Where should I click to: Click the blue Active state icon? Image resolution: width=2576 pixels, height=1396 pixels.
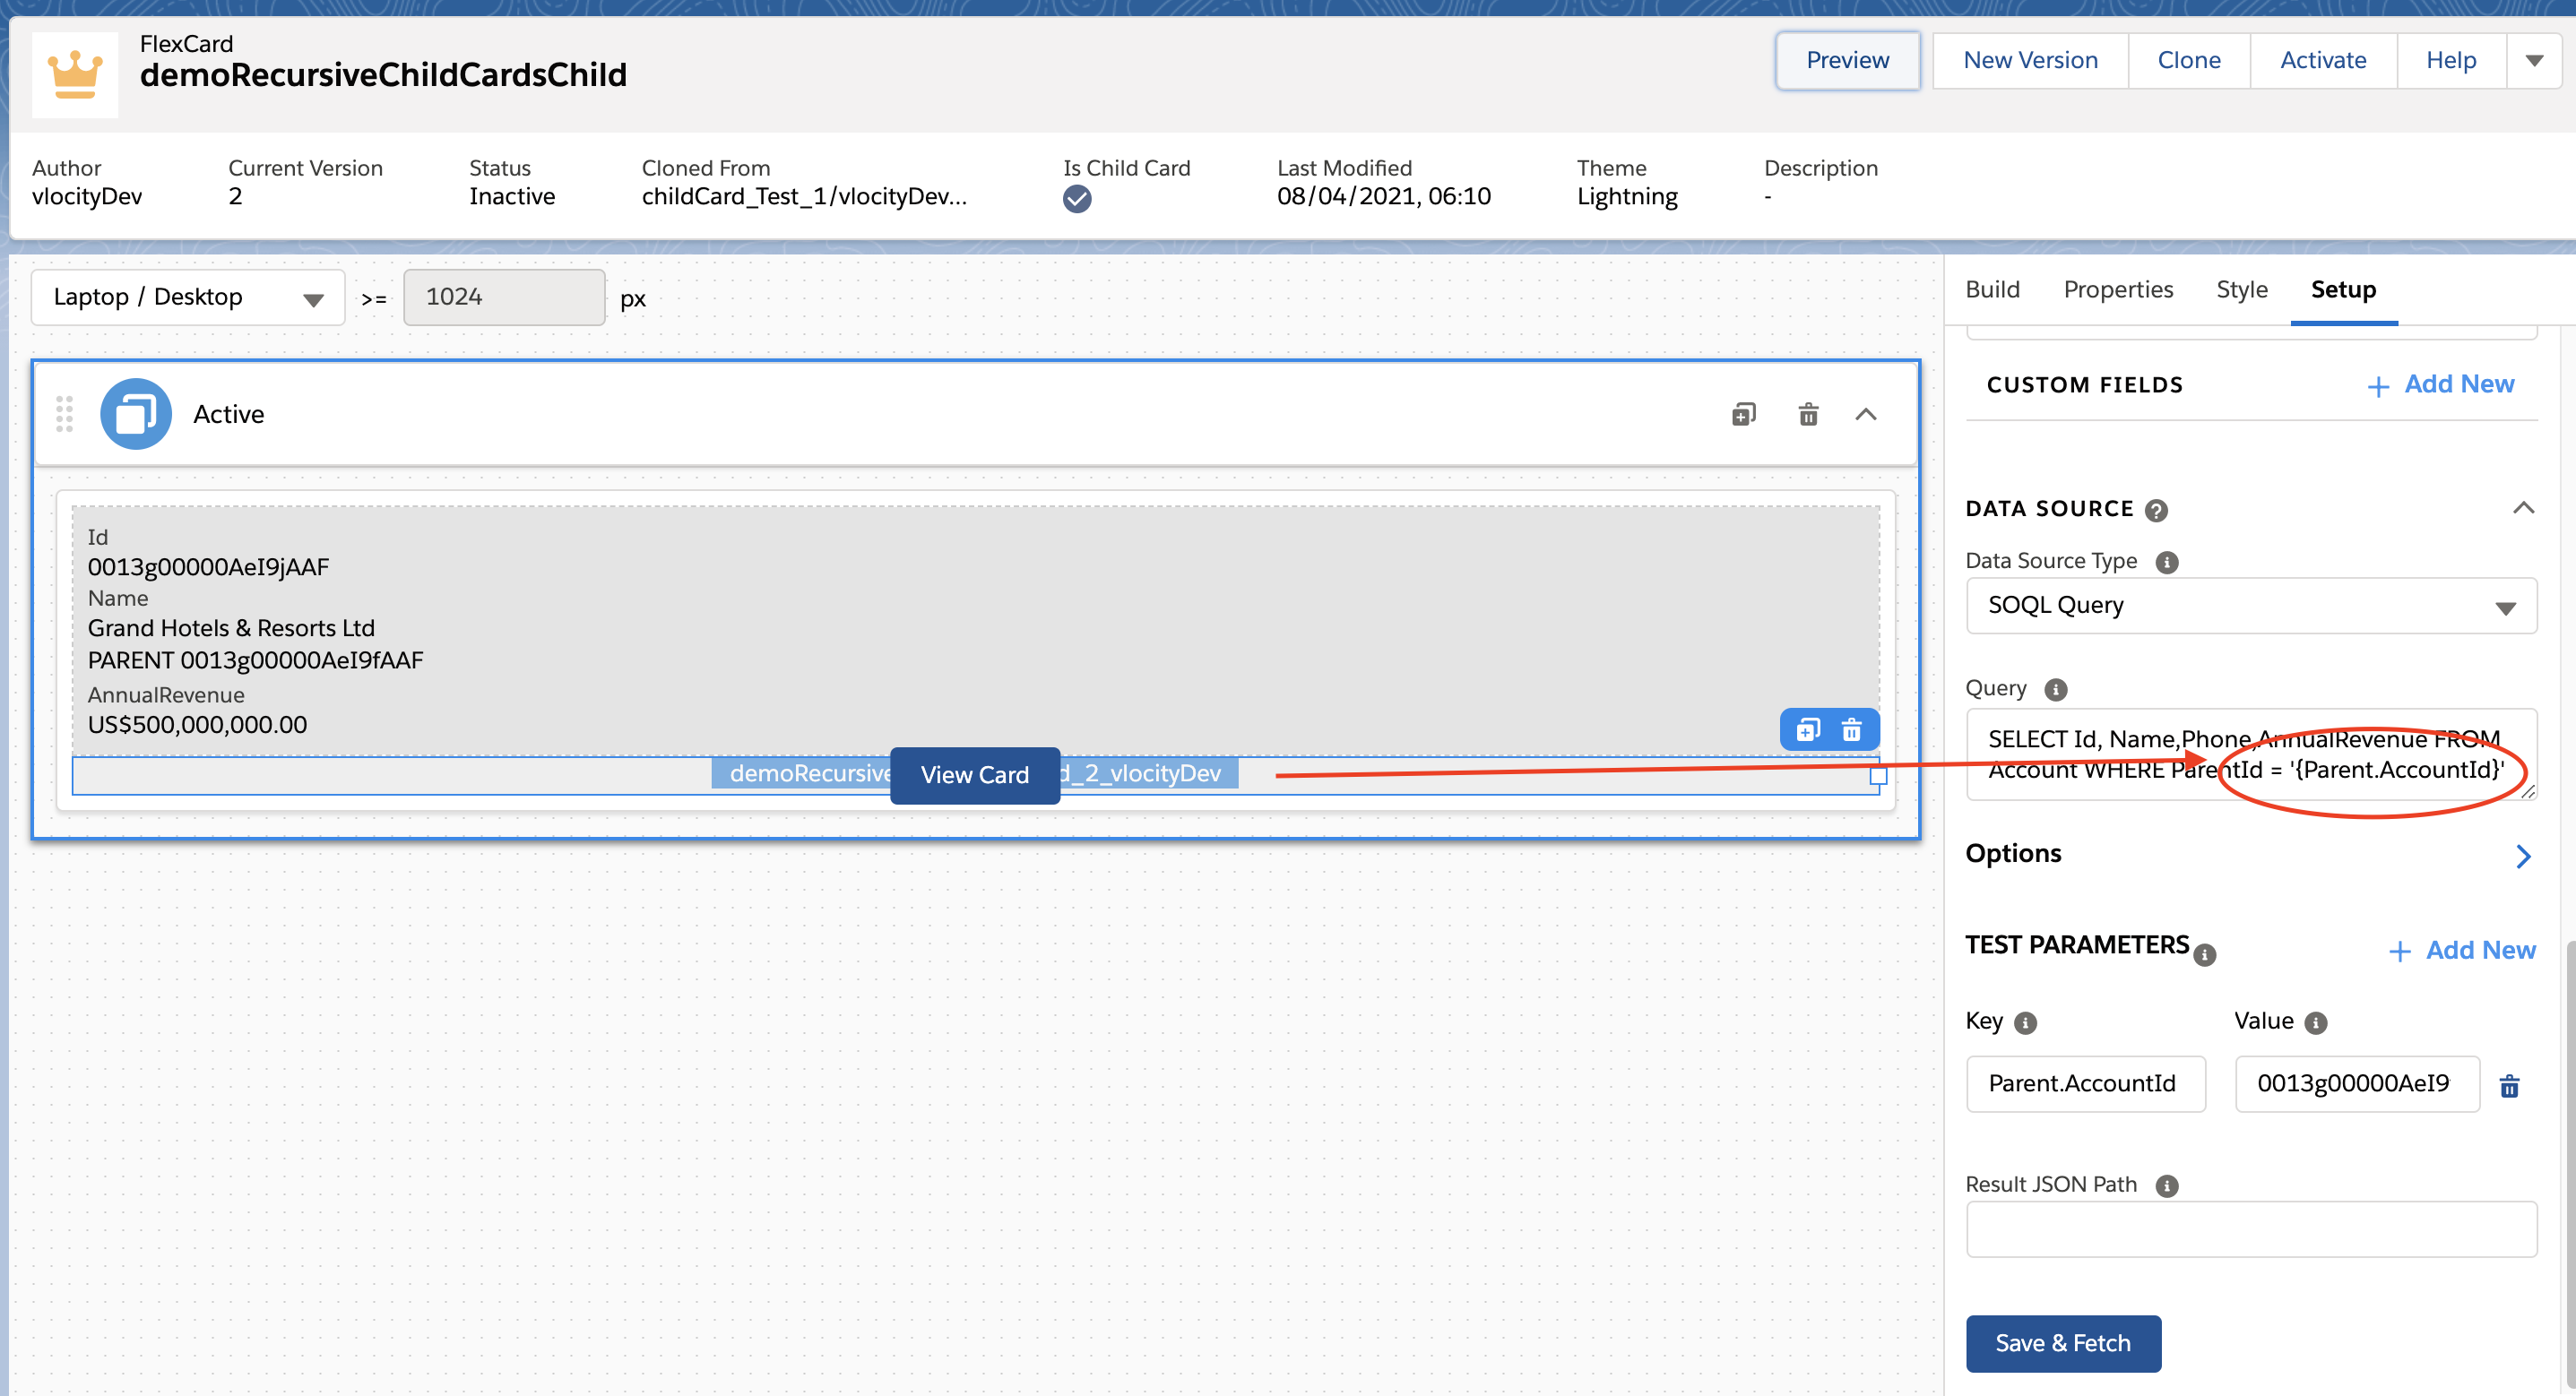pos(136,414)
